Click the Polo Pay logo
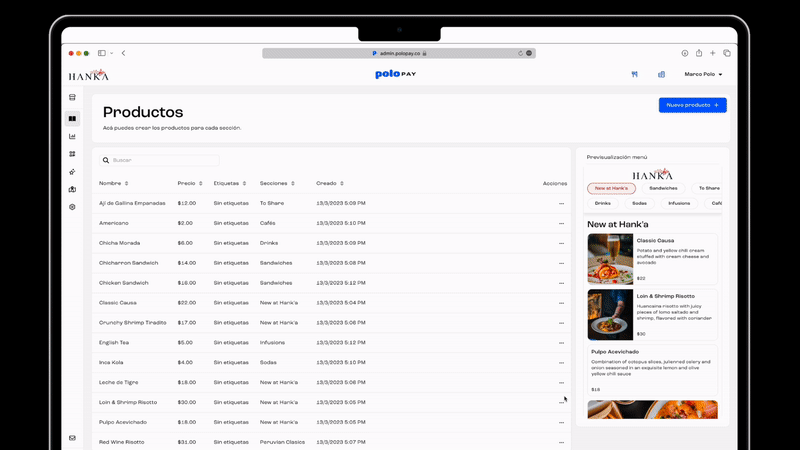The width and height of the screenshot is (800, 450). [395, 74]
